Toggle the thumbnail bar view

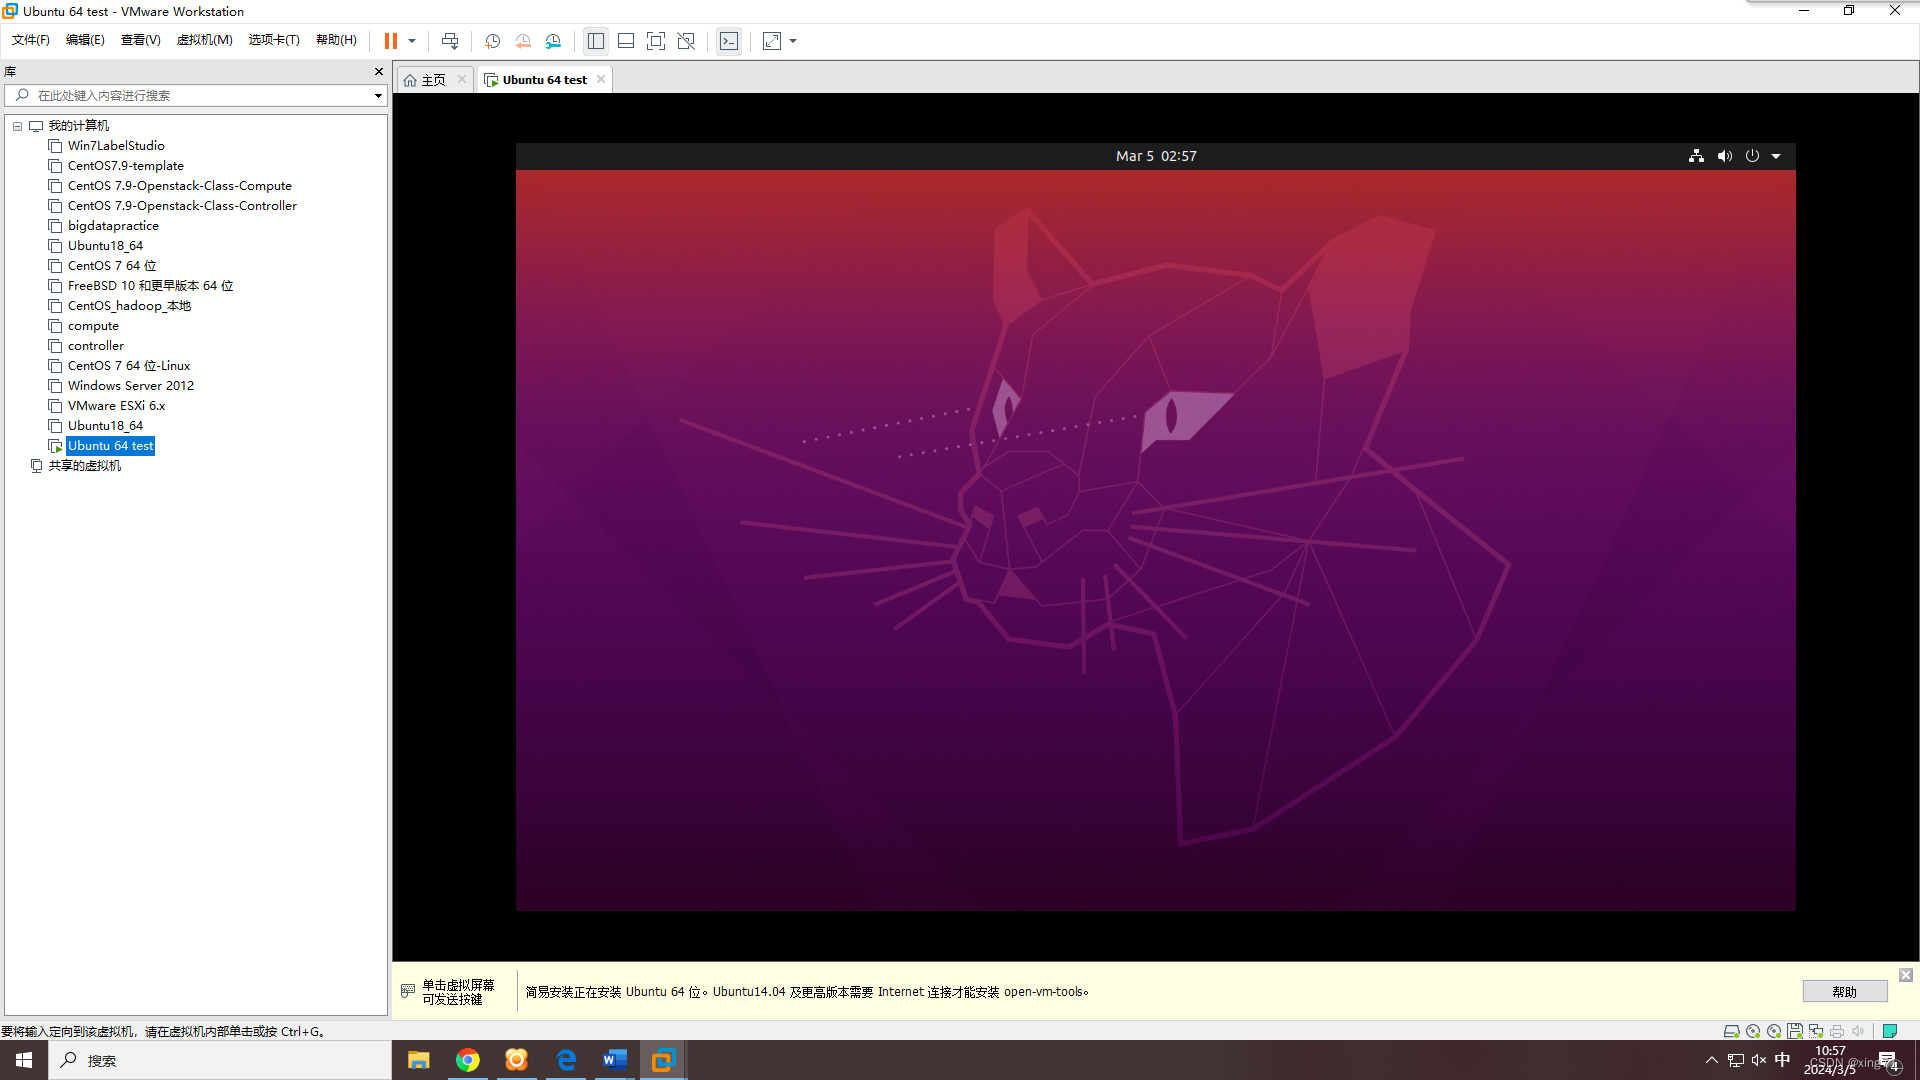pyautogui.click(x=627, y=41)
